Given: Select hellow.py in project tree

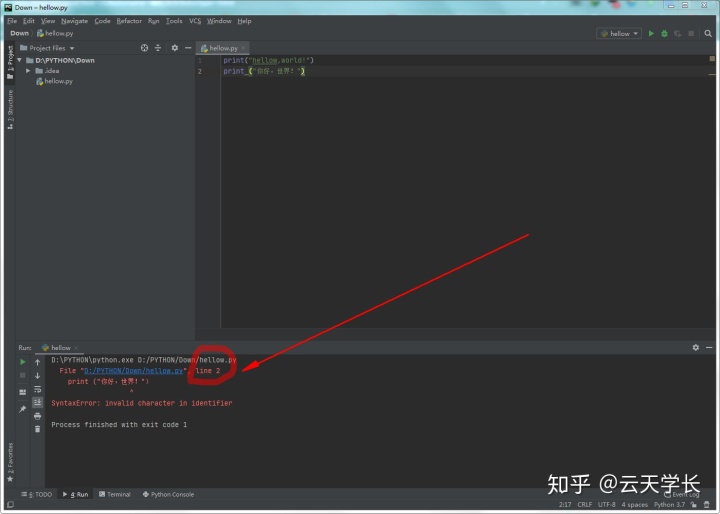Looking at the screenshot, I should 55,81.
